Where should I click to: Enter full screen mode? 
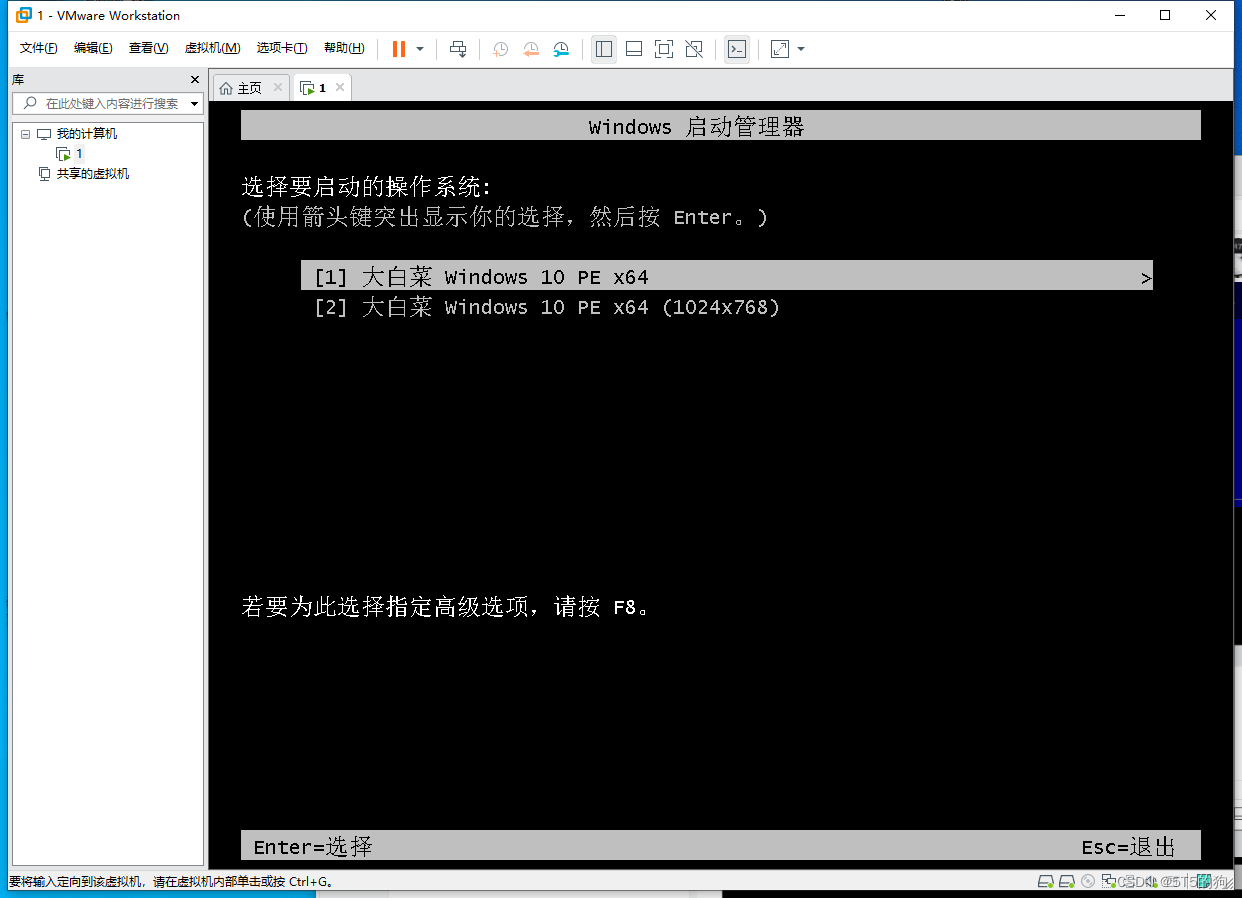pyautogui.click(x=663, y=48)
